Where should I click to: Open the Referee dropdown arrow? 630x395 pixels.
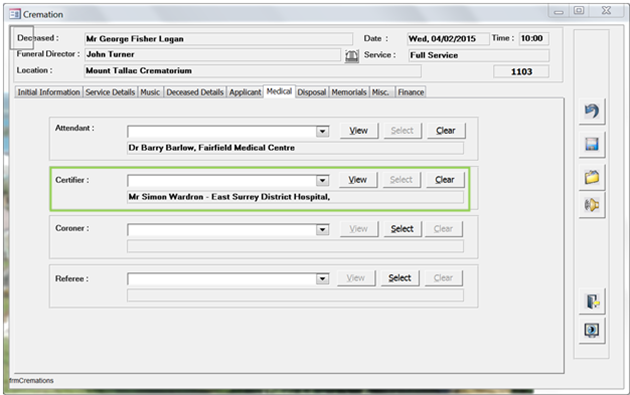tap(322, 278)
